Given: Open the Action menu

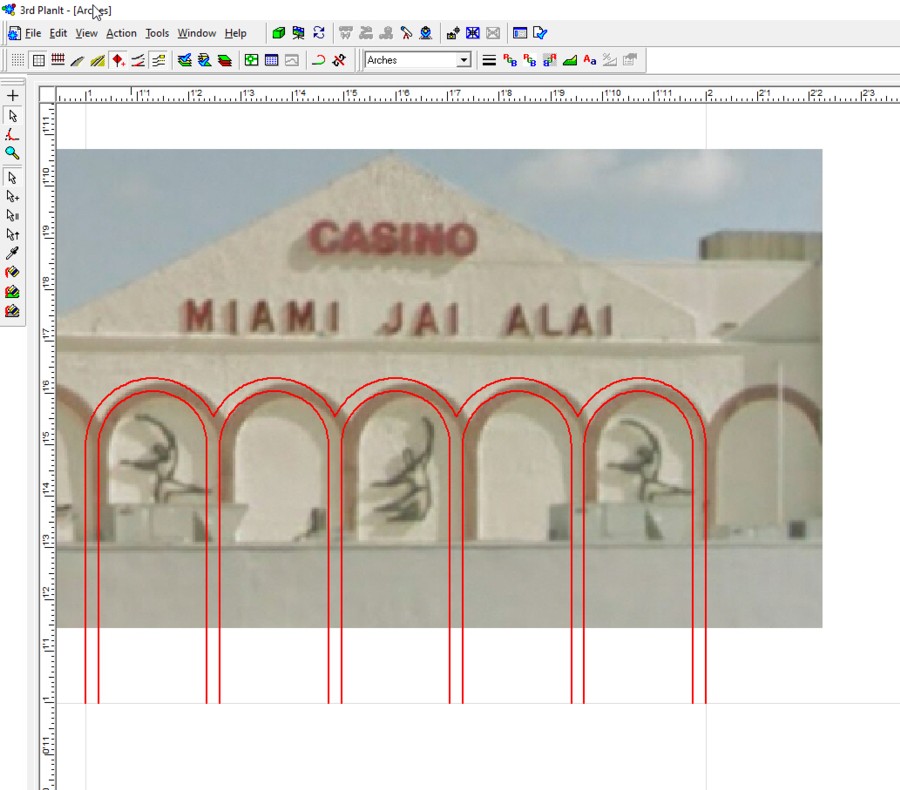Looking at the screenshot, I should [x=121, y=33].
